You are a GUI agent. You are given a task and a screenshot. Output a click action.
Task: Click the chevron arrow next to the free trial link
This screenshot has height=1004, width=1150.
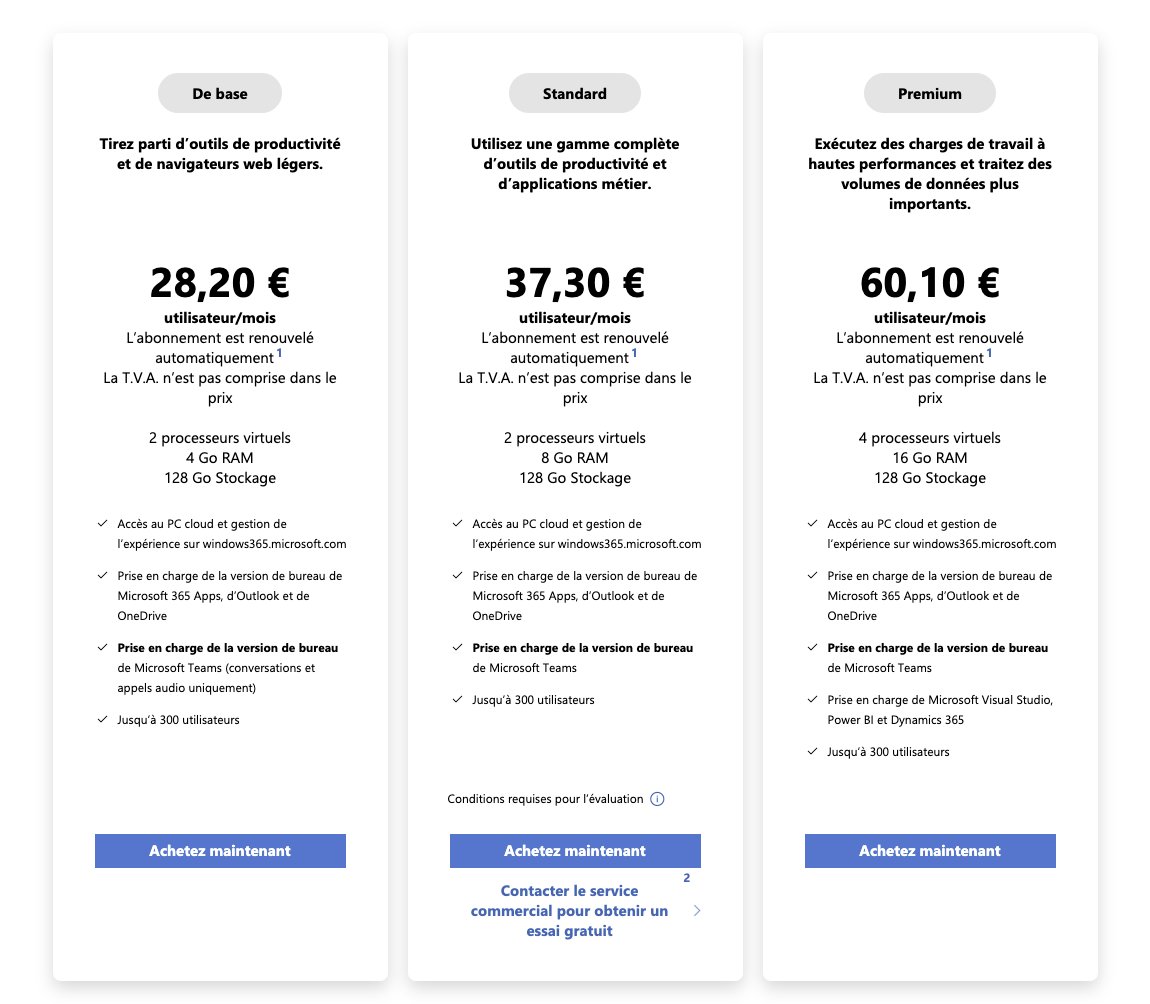pyautogui.click(x=698, y=911)
